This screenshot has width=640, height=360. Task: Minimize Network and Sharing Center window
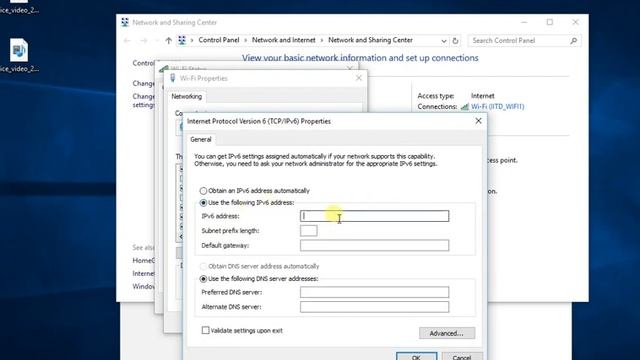coord(524,22)
